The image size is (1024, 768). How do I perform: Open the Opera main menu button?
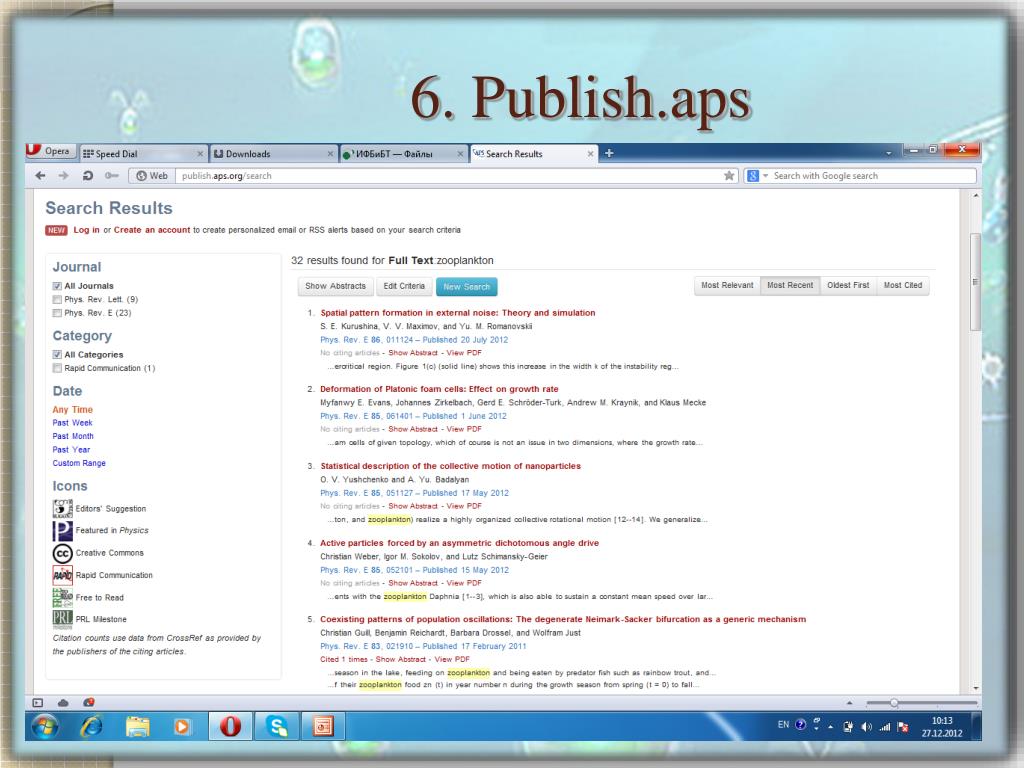coord(51,152)
